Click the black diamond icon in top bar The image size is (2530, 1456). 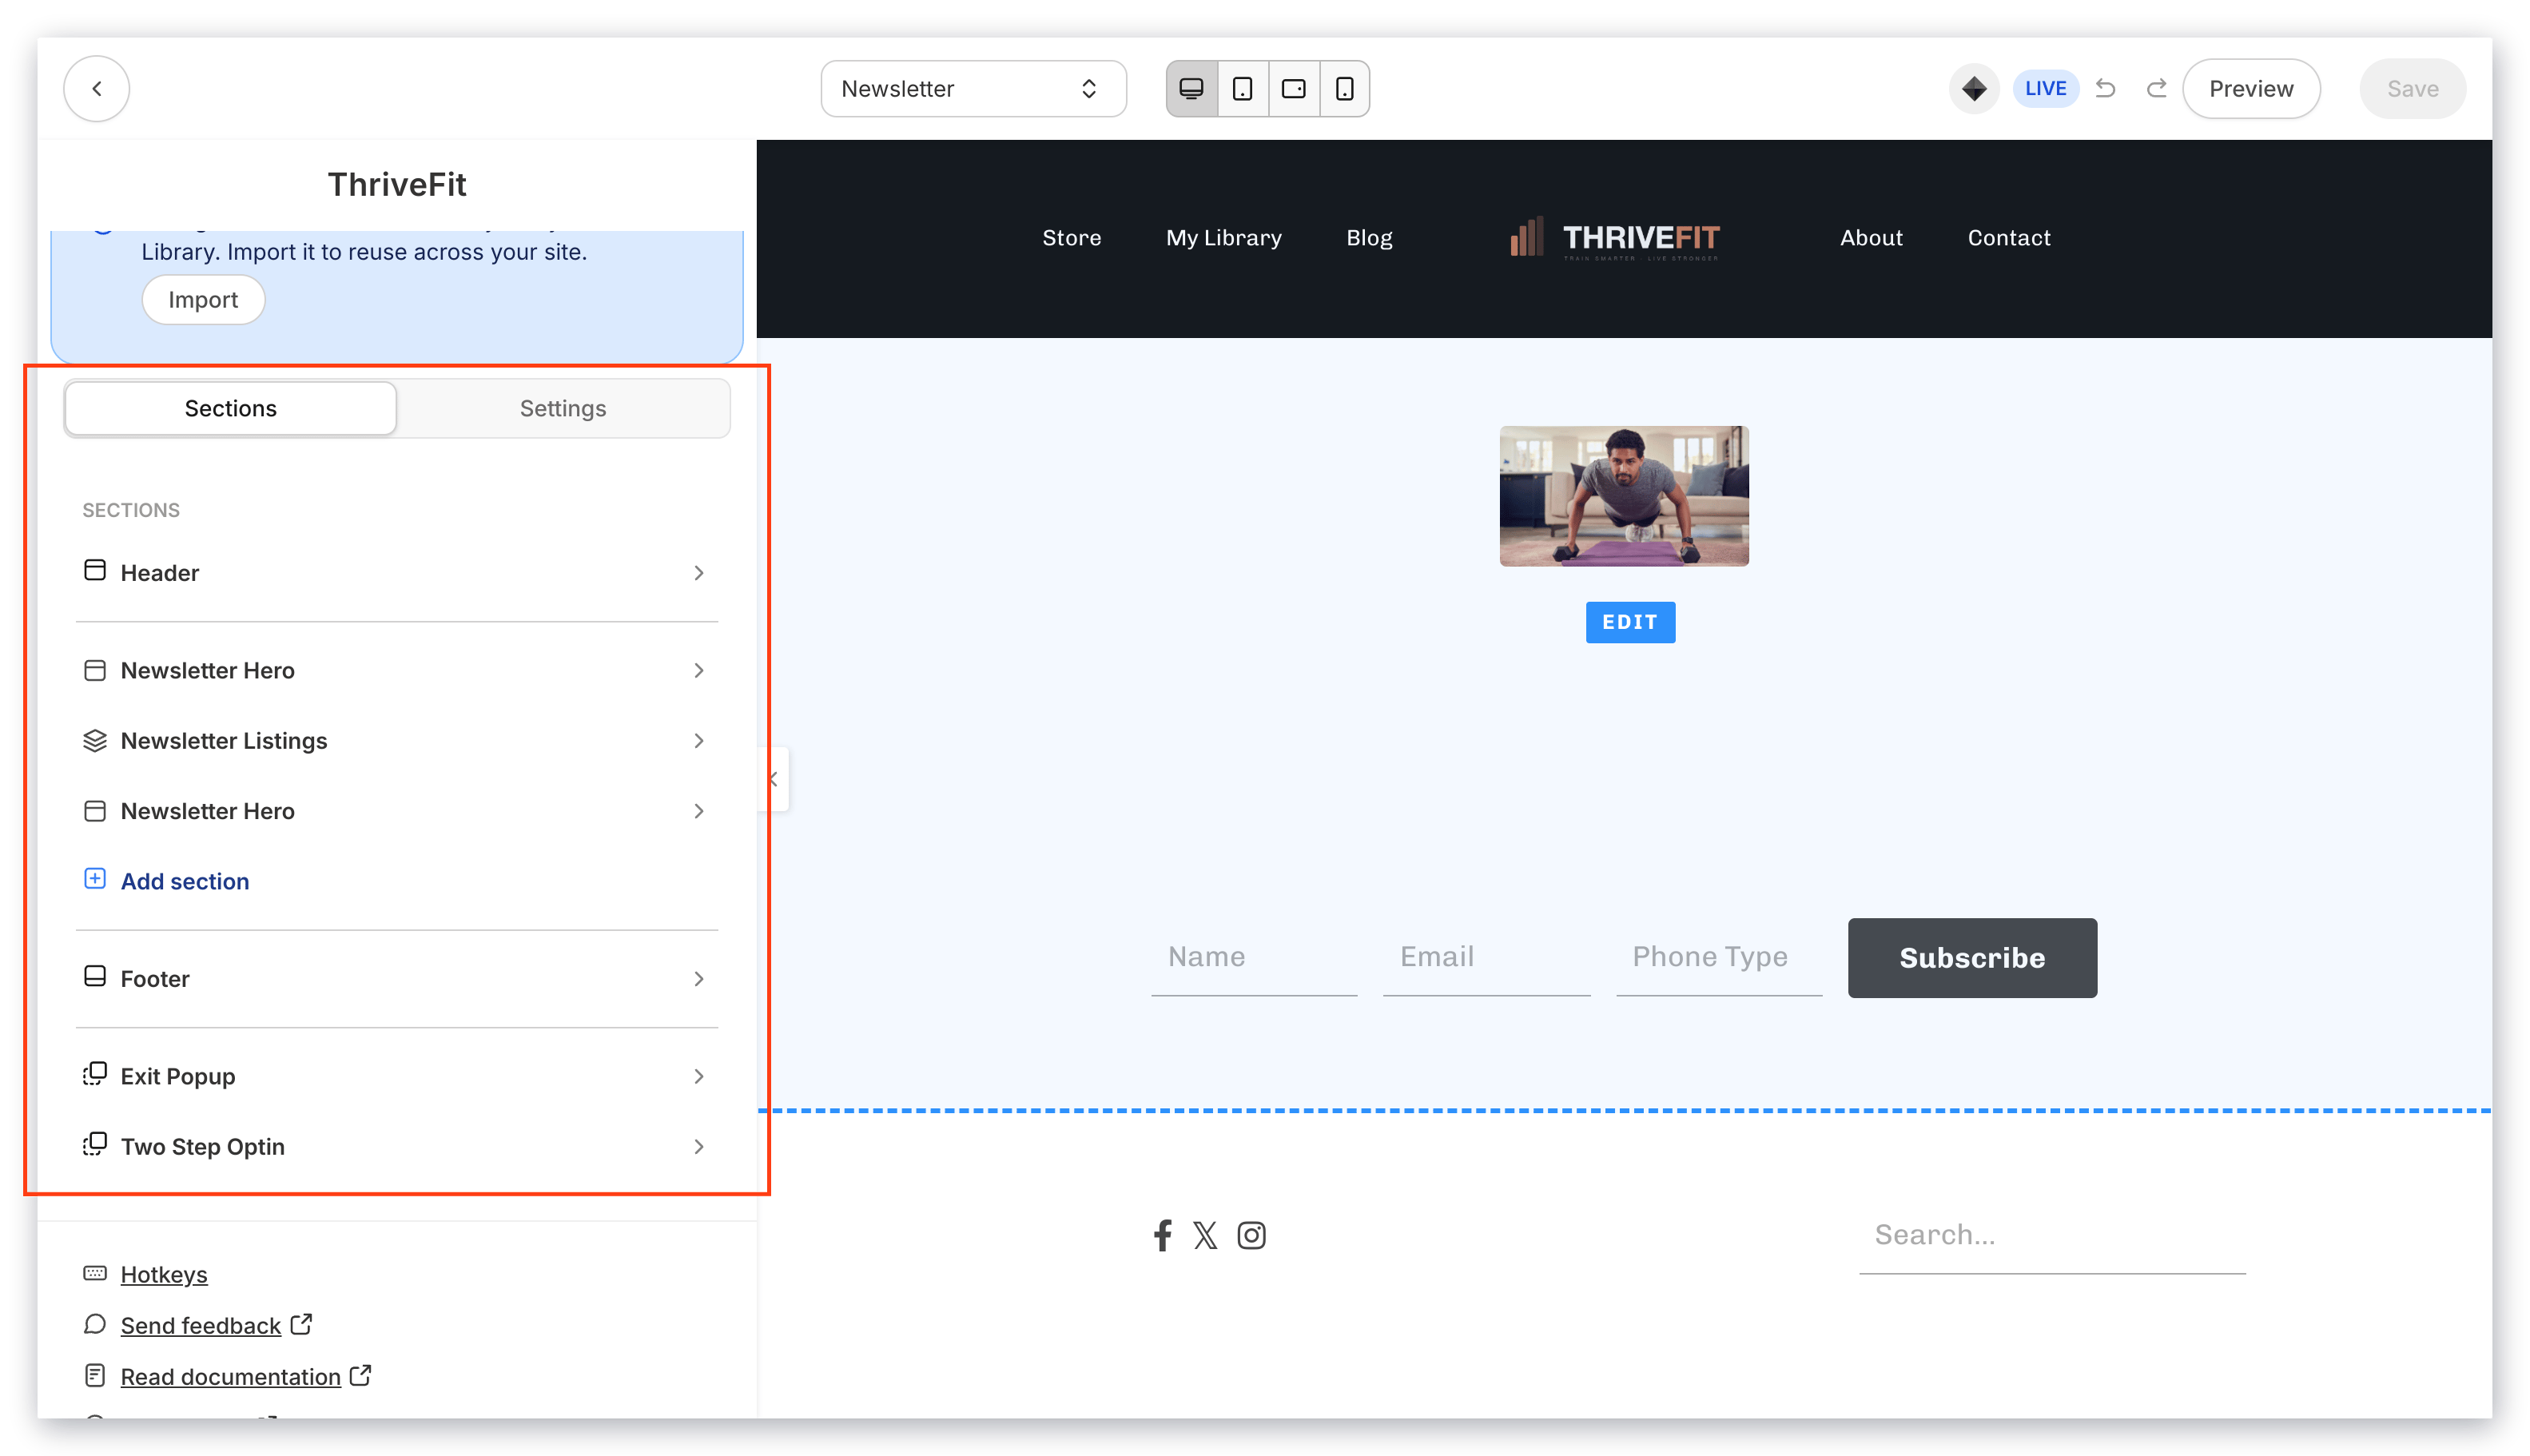coord(1974,88)
